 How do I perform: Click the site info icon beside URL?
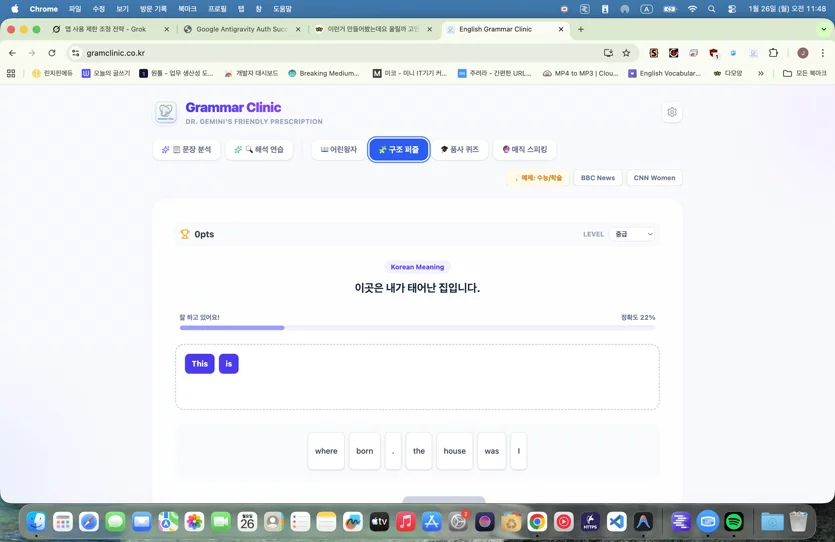pyautogui.click(x=76, y=53)
